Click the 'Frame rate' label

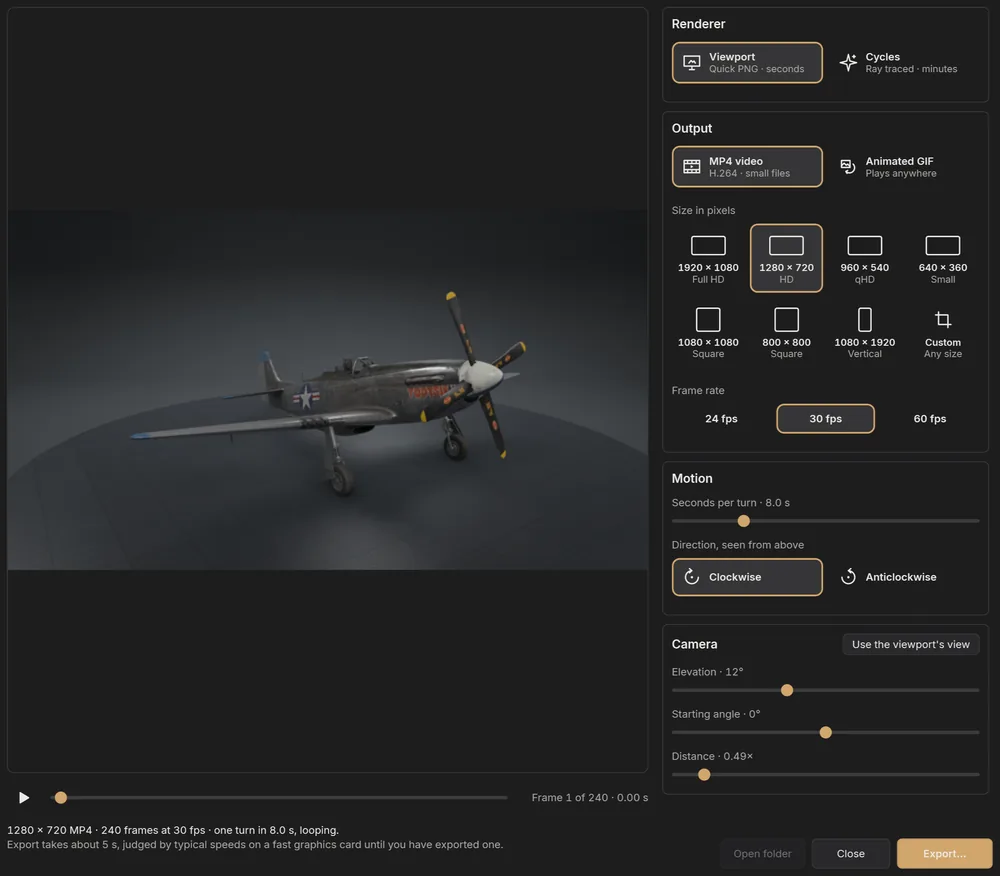(x=698, y=390)
